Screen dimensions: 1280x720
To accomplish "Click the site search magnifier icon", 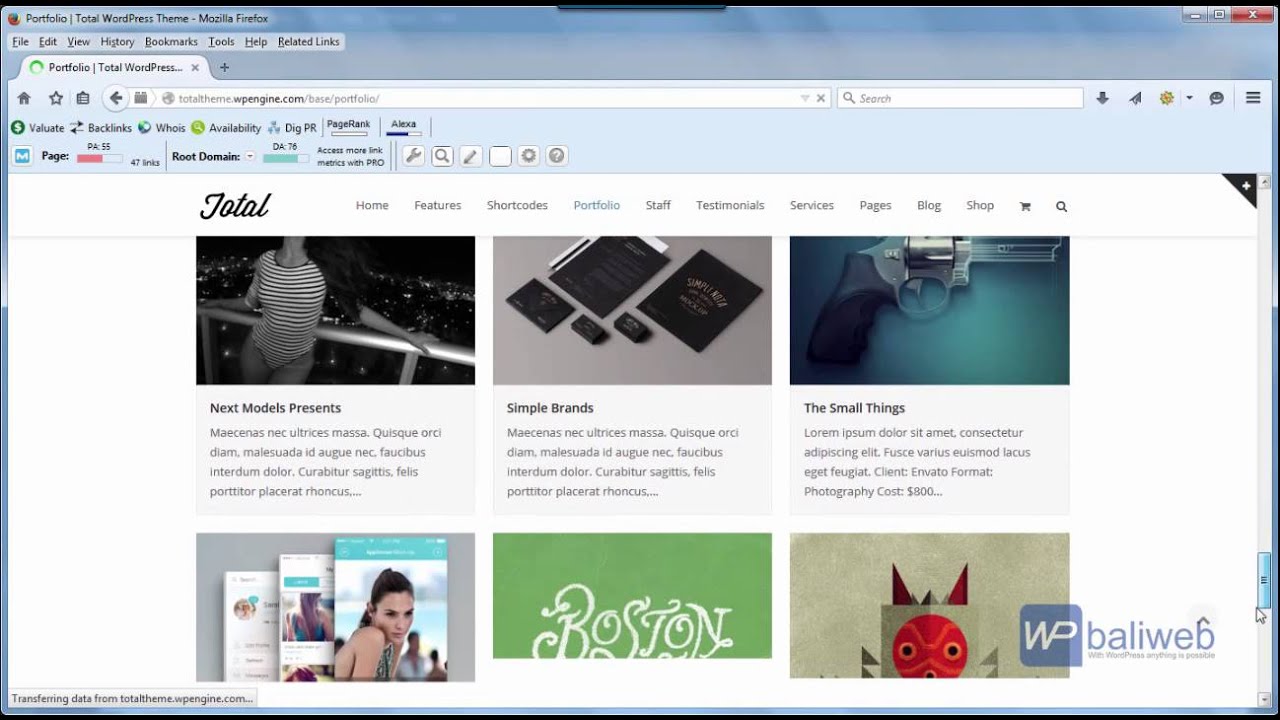I will pyautogui.click(x=1061, y=206).
